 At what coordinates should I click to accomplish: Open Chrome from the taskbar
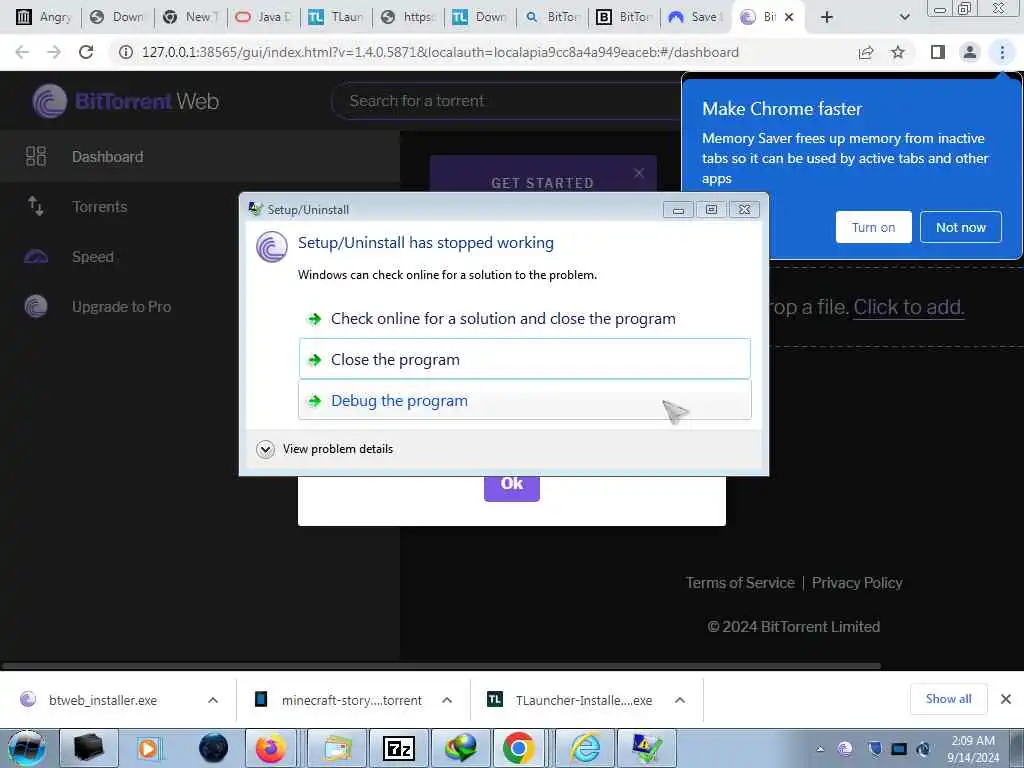pos(519,748)
